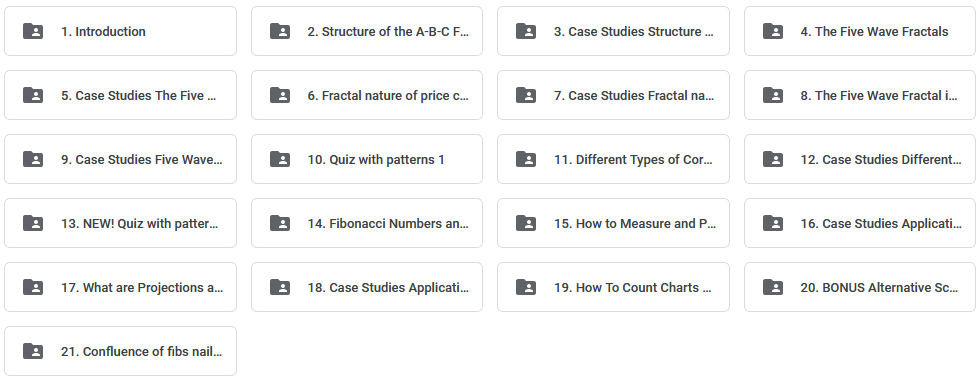Select the 5. Case Studies The Five folder
Viewport: 978px width, 380px height.
point(120,95)
